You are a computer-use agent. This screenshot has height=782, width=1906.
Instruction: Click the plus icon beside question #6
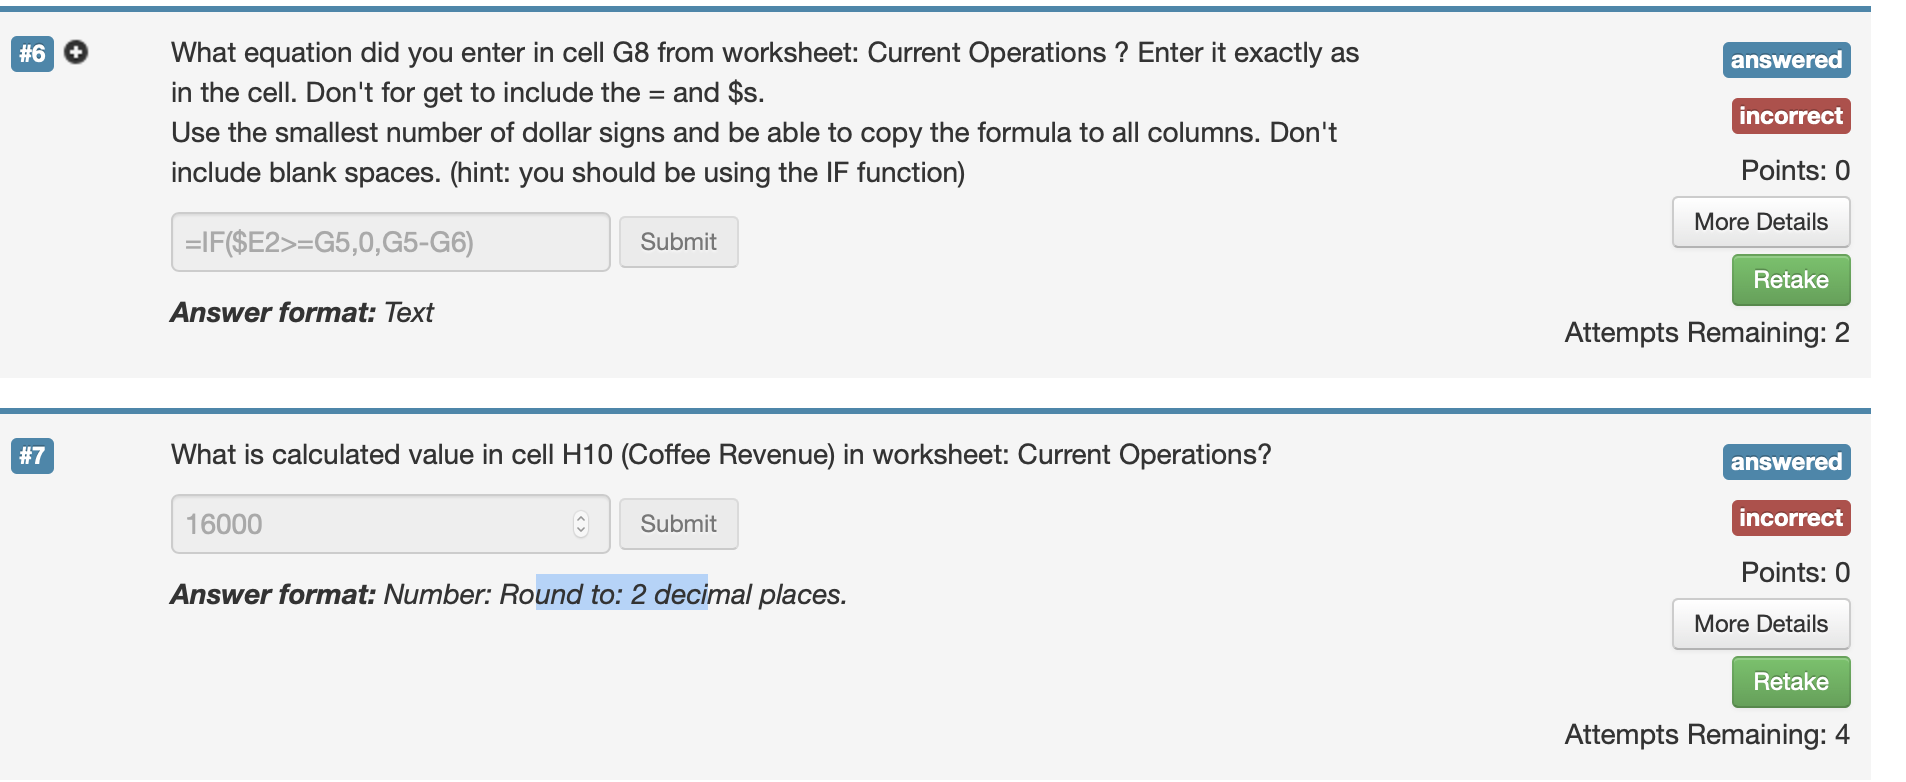coord(76,52)
